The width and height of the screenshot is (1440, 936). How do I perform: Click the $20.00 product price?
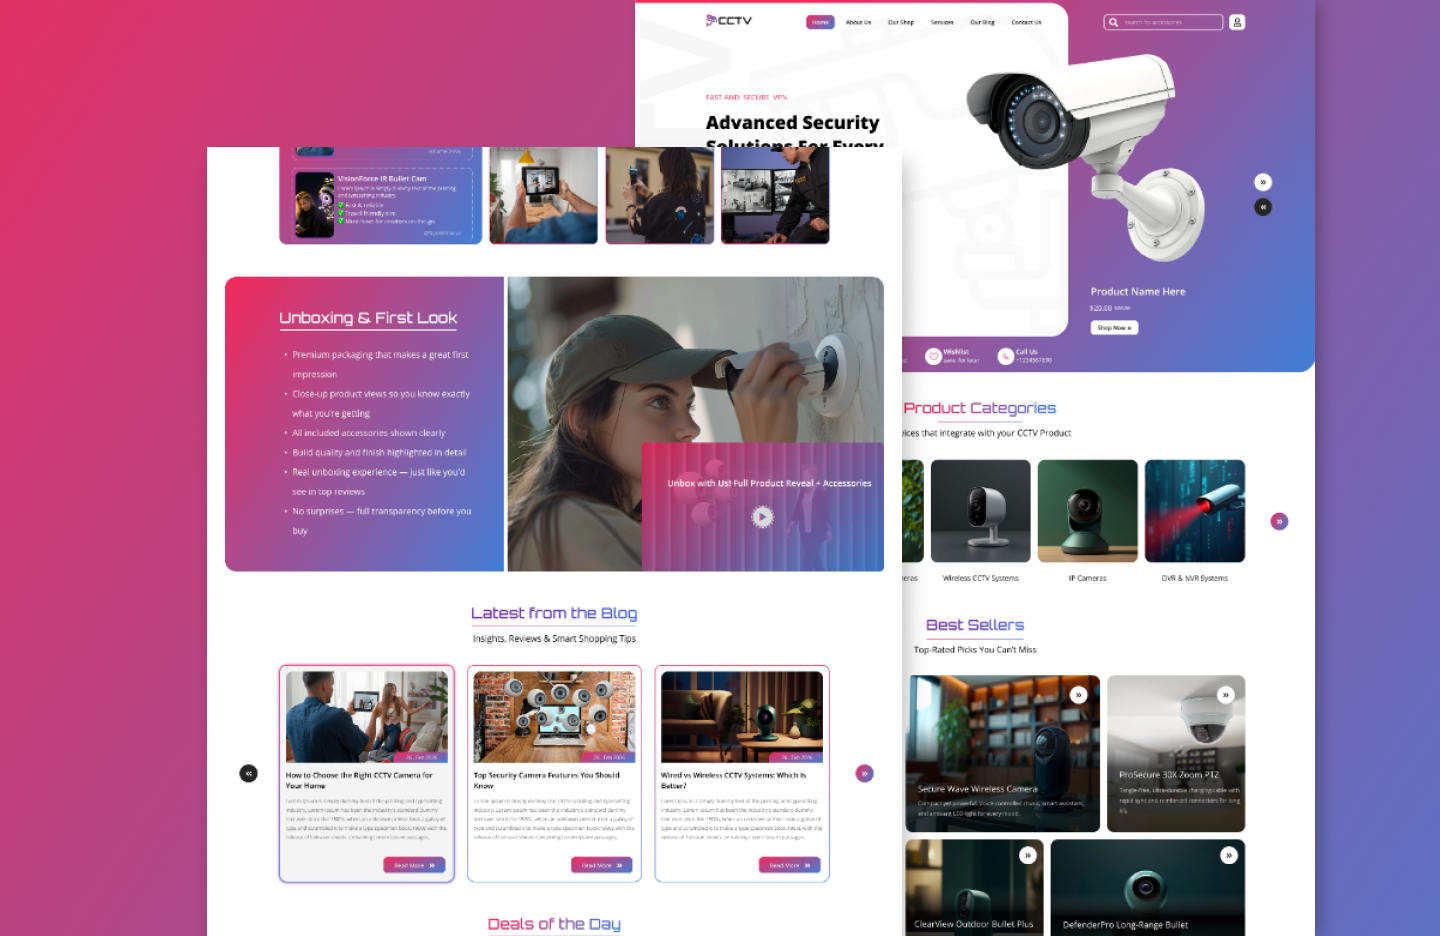pyautogui.click(x=1100, y=308)
